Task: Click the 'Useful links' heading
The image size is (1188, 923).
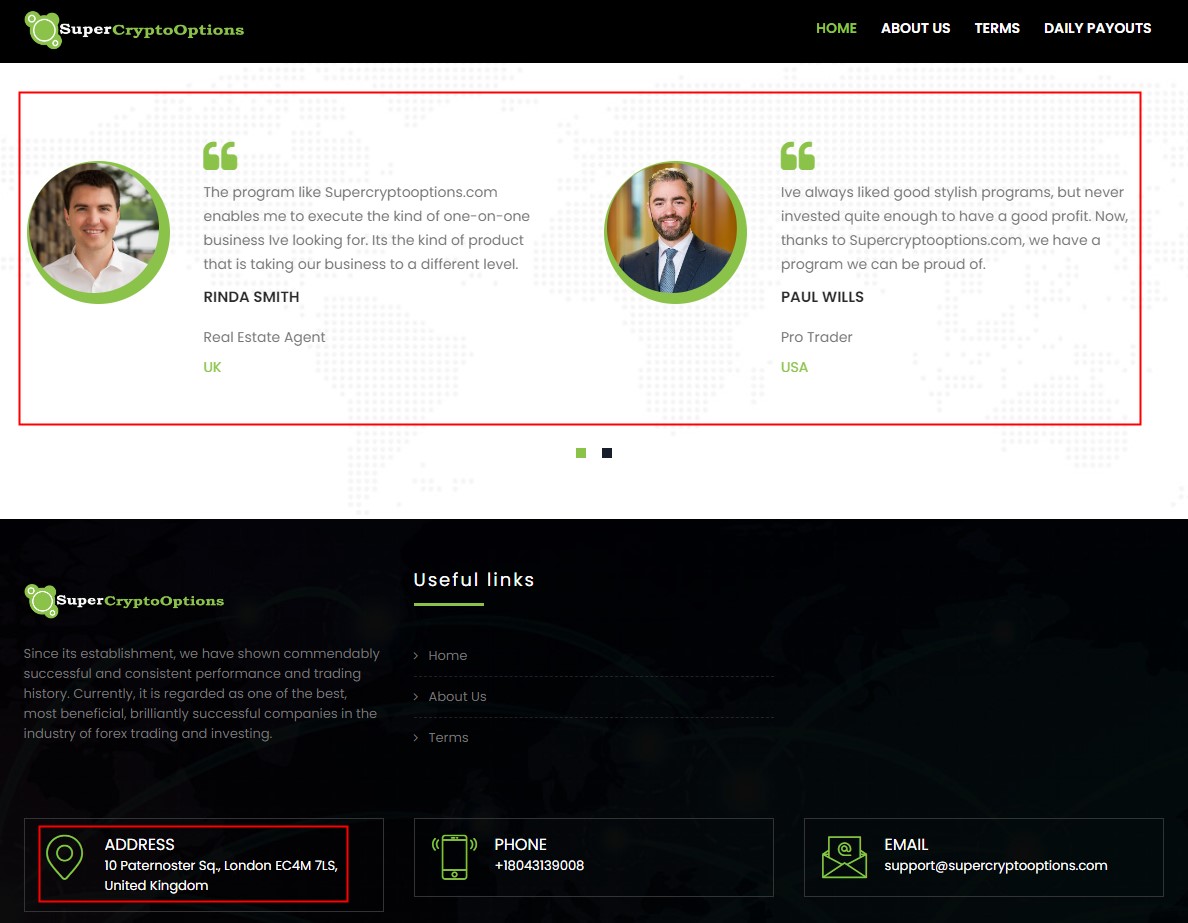Action: 474,580
